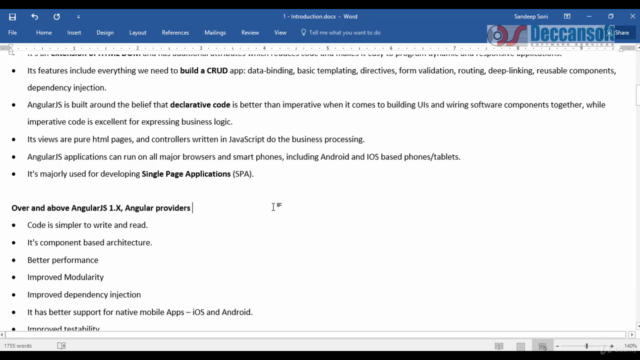Viewport: 640px width, 360px height.
Task: Undo the last action
Action: tap(35, 17)
